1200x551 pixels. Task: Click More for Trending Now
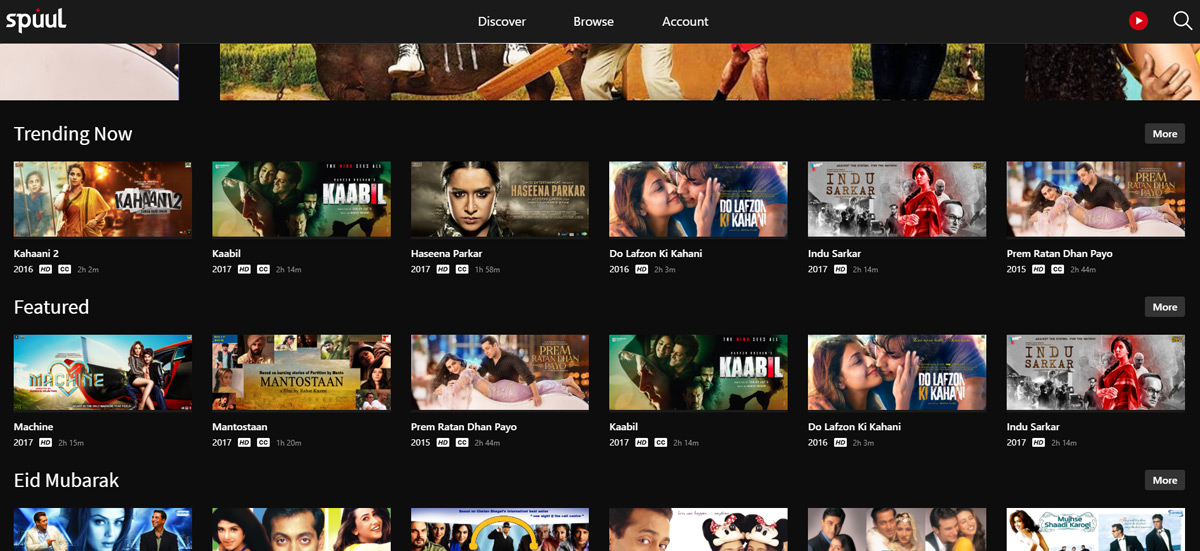pos(1165,134)
